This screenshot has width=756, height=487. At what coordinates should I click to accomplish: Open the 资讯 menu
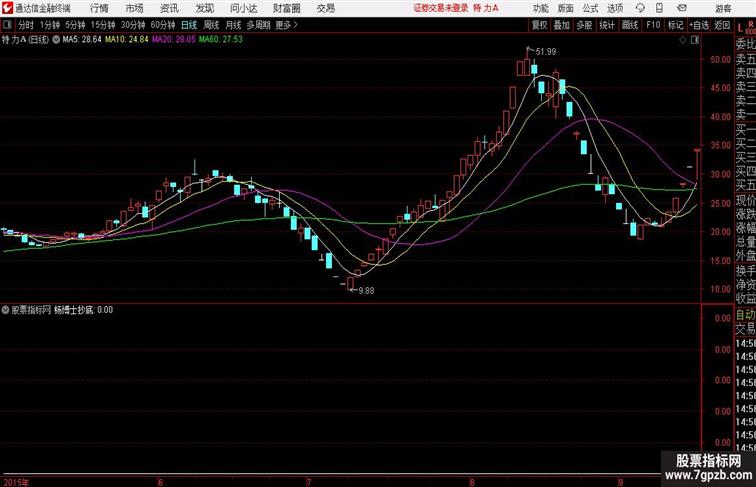(169, 8)
